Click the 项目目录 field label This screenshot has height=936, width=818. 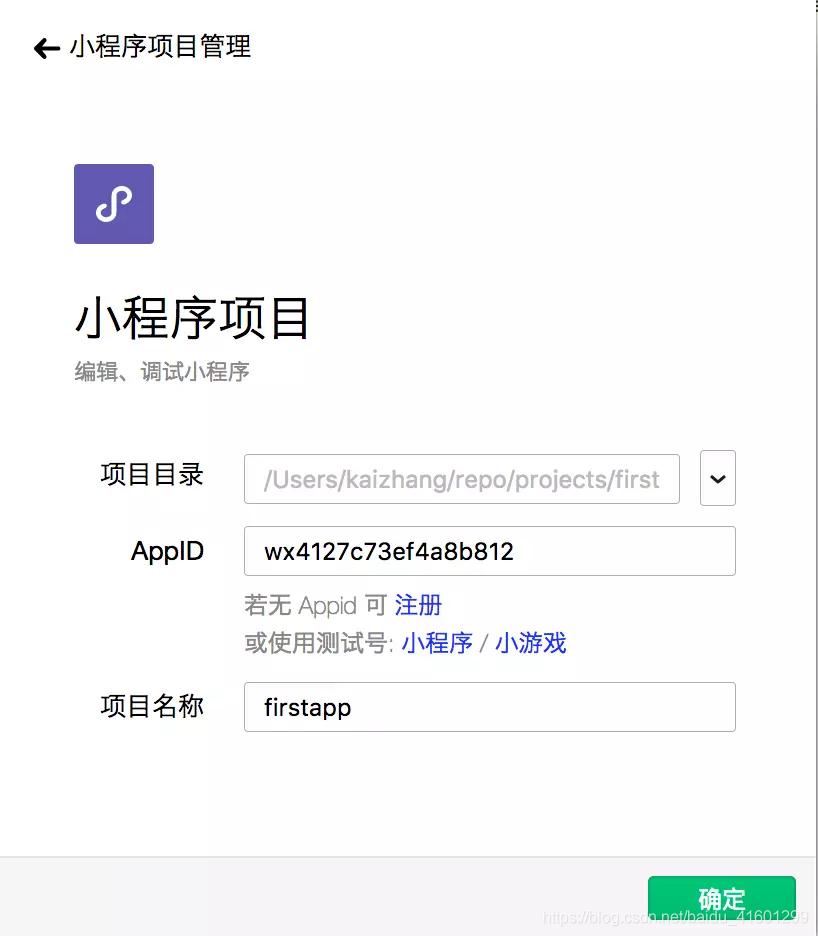[151, 476]
